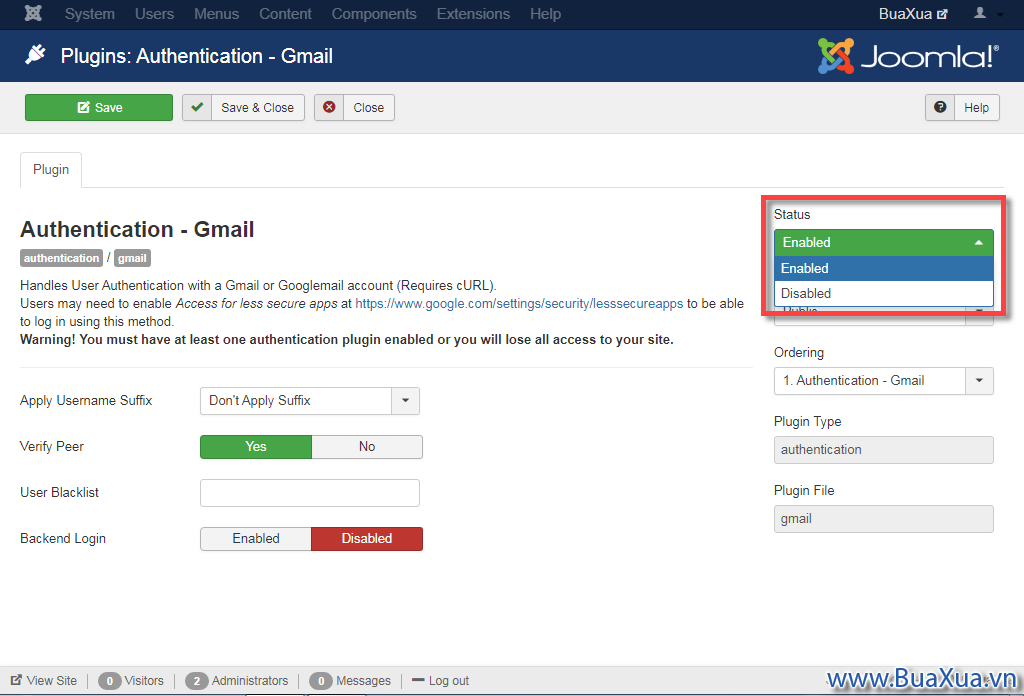The height and width of the screenshot is (696, 1024).
Task: Set Backend Login to Disabled
Action: [367, 539]
